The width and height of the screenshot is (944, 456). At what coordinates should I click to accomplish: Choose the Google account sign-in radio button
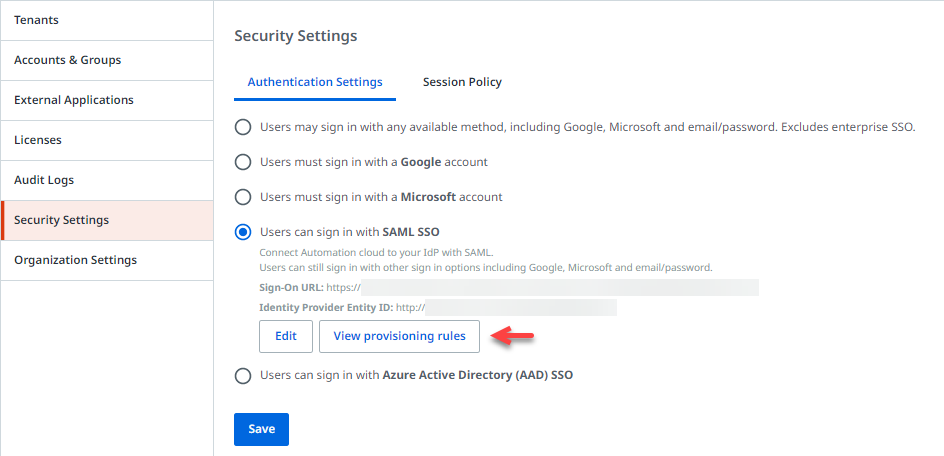click(243, 162)
